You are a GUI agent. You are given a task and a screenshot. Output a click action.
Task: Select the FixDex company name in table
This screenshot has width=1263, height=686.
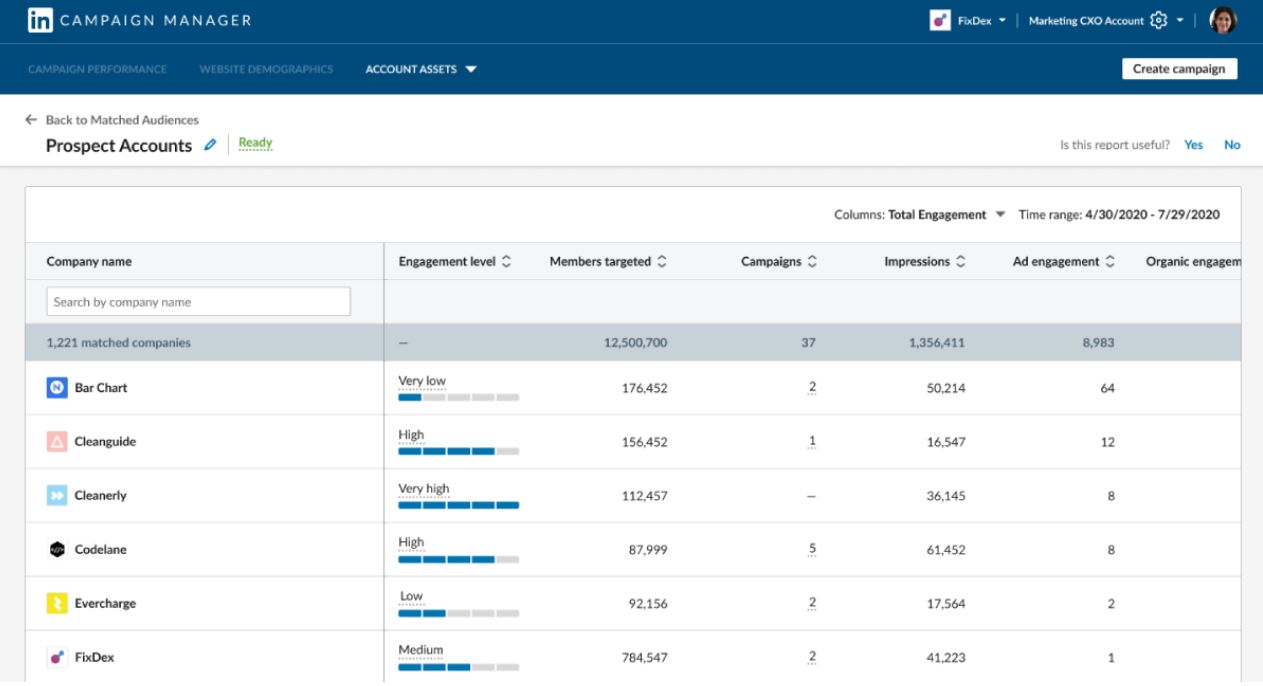point(95,658)
